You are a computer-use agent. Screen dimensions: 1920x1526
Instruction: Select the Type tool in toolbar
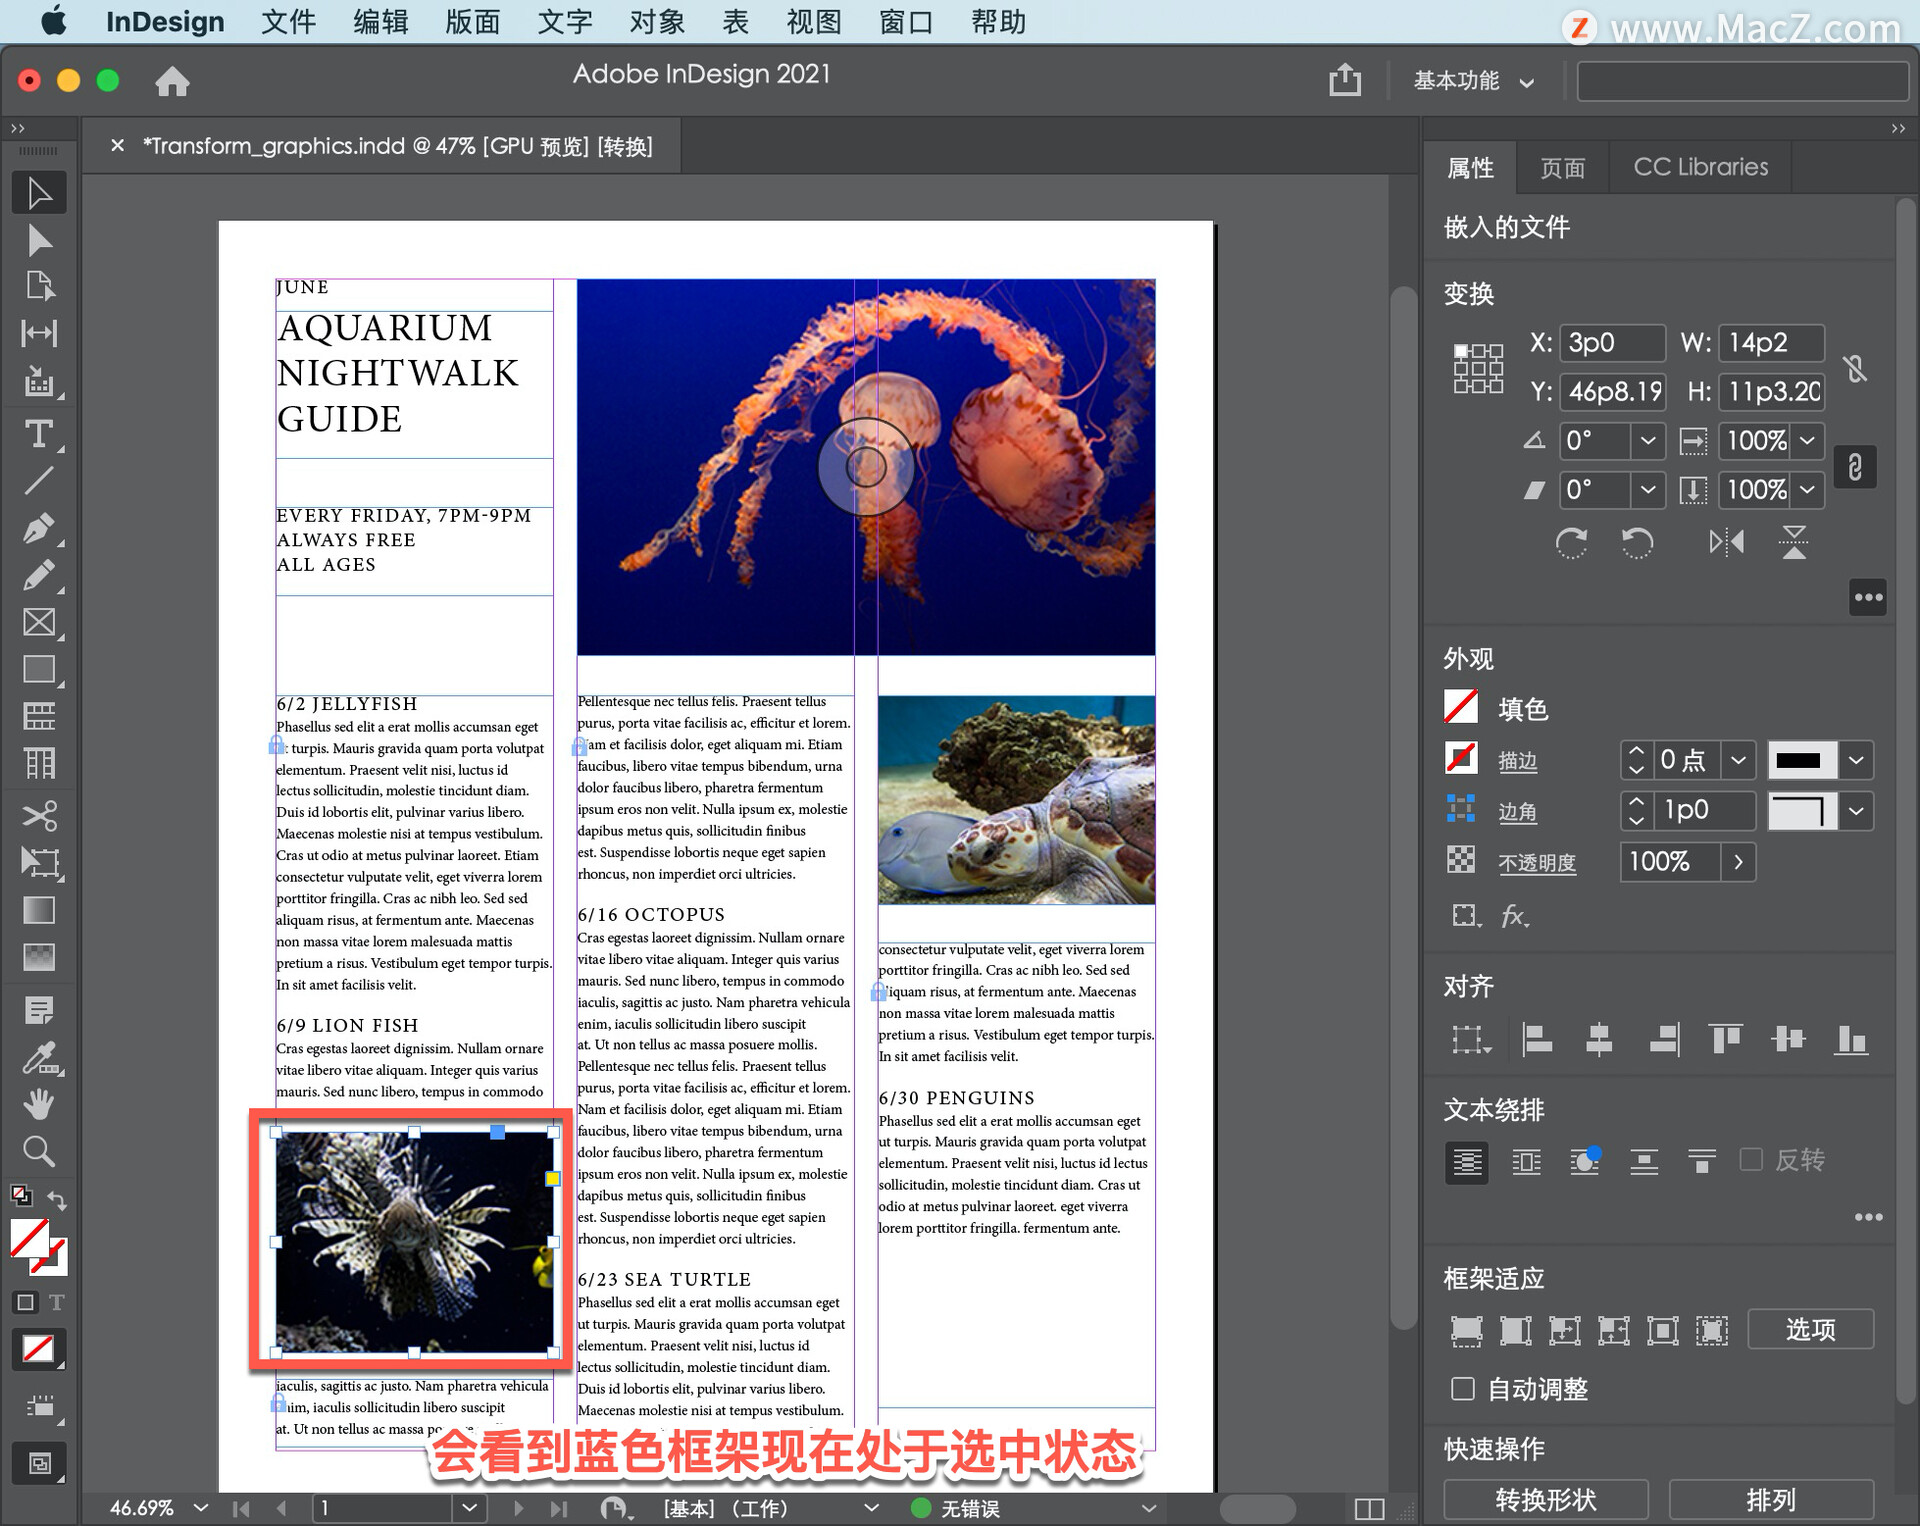coord(39,434)
